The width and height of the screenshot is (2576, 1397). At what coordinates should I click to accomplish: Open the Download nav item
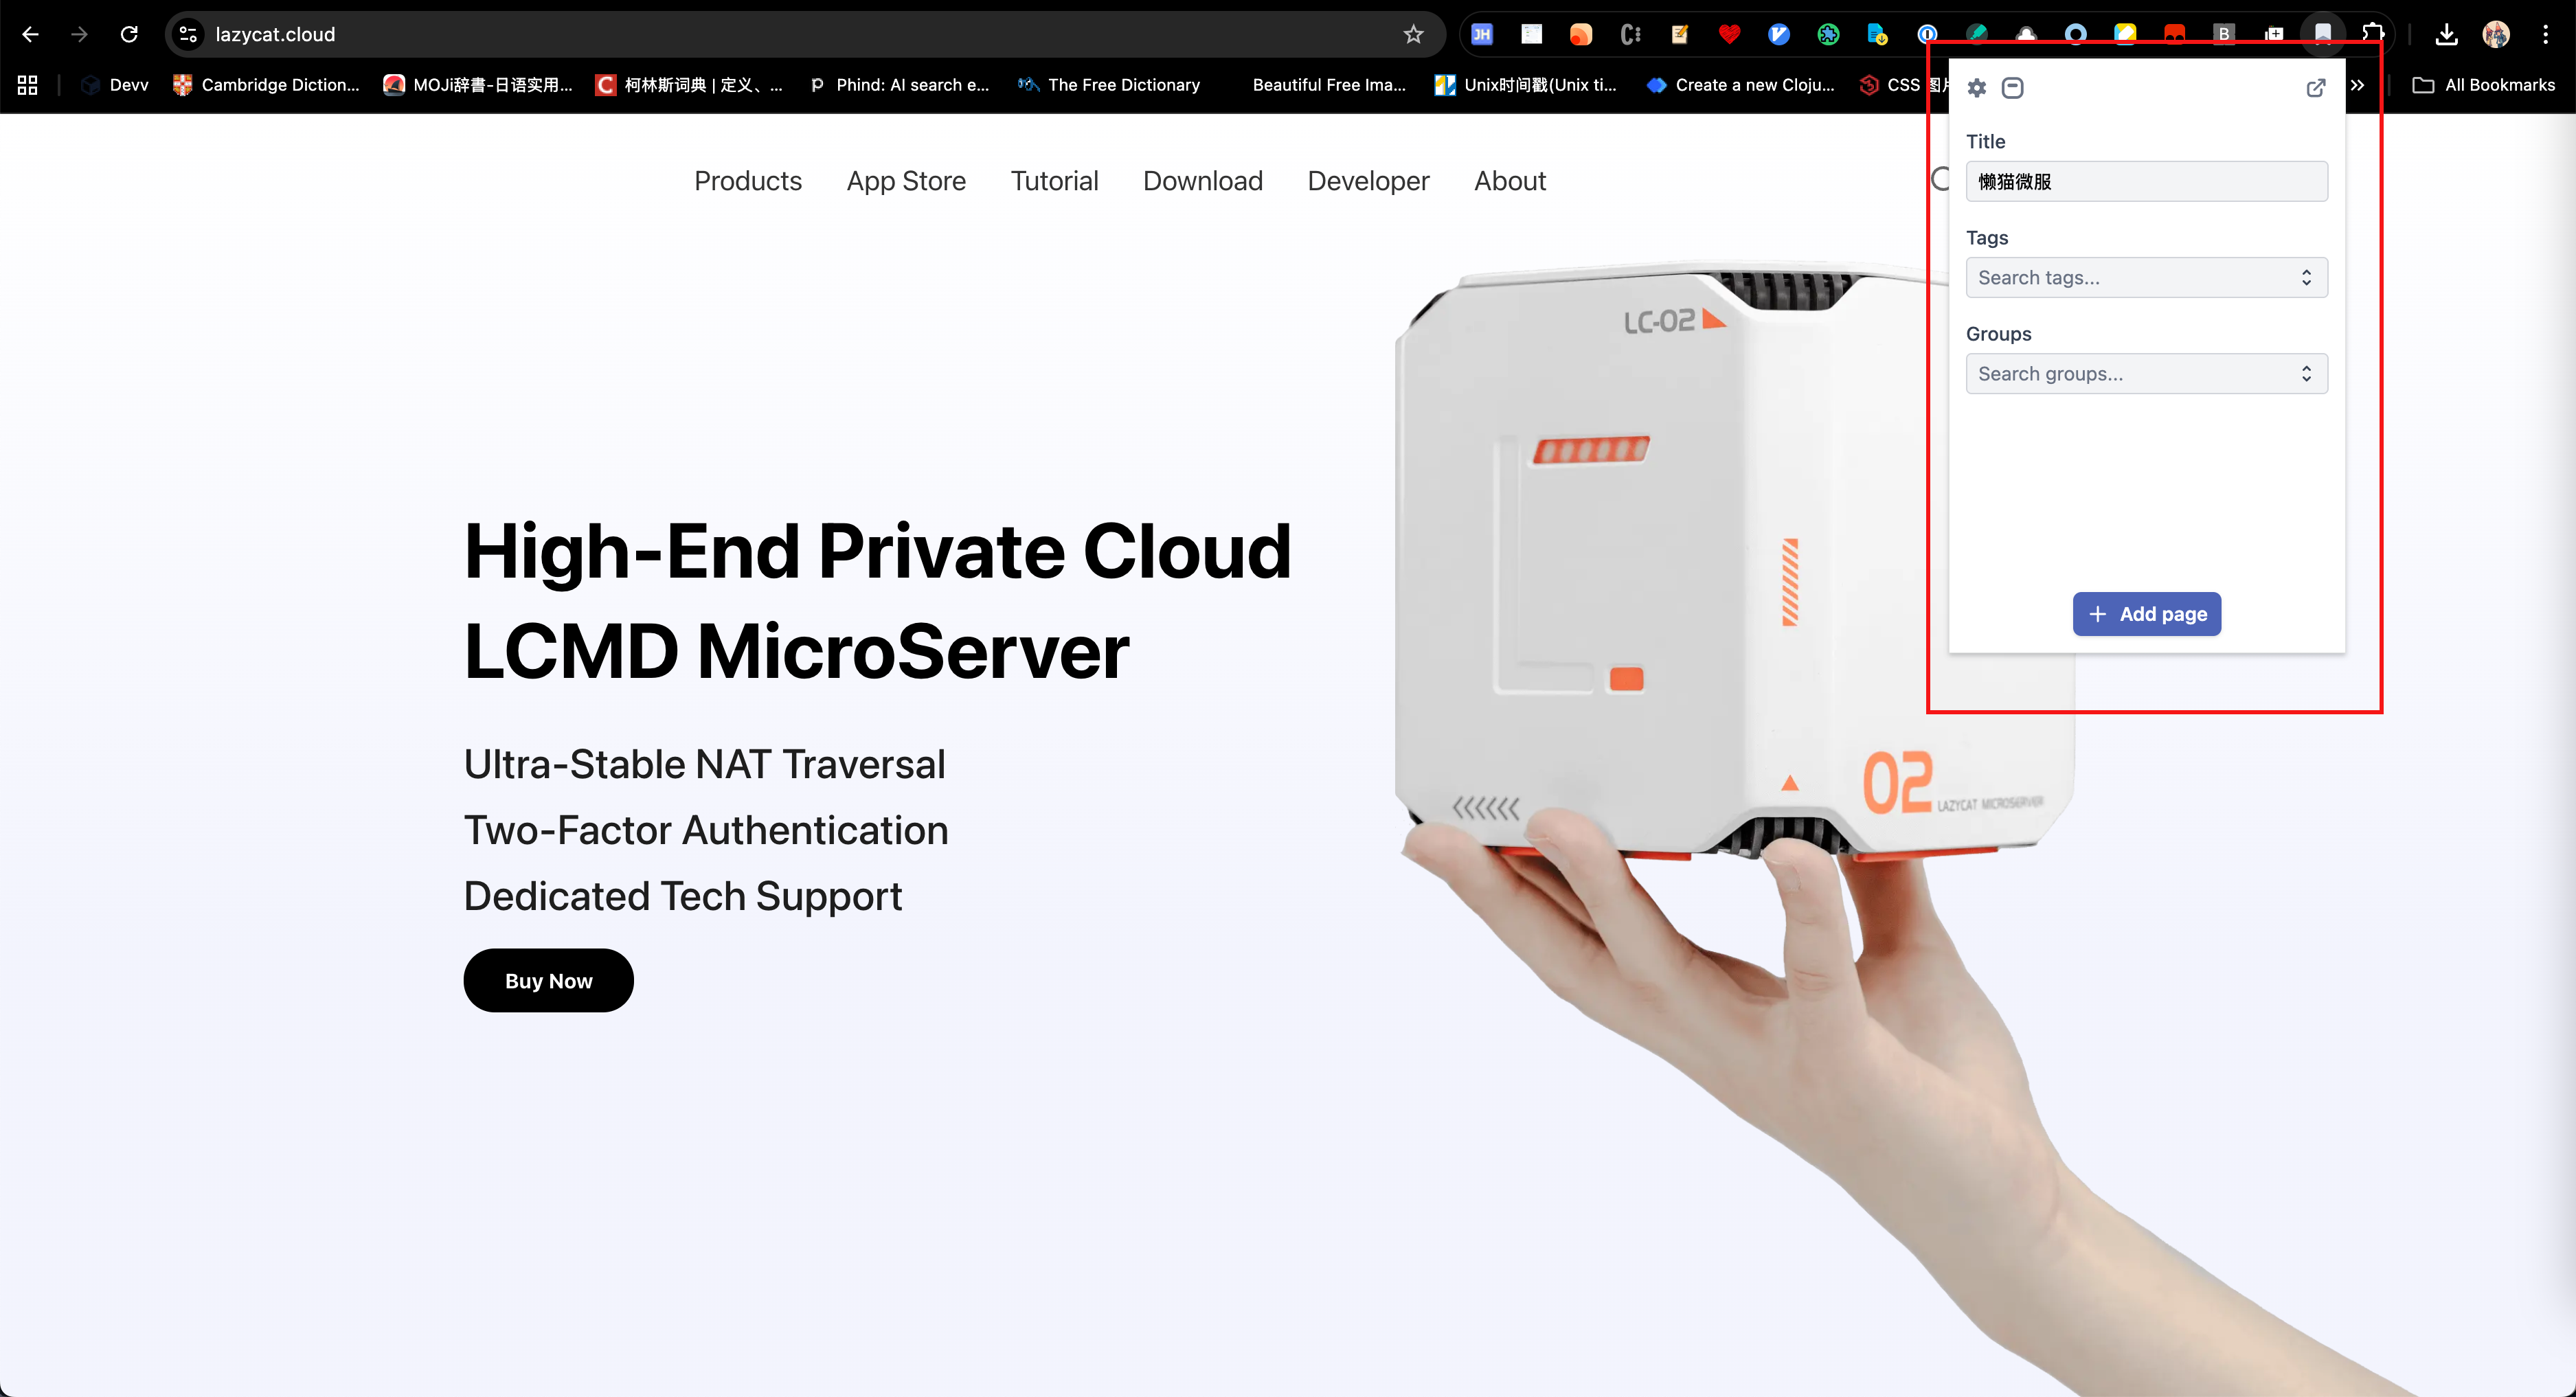tap(1203, 181)
